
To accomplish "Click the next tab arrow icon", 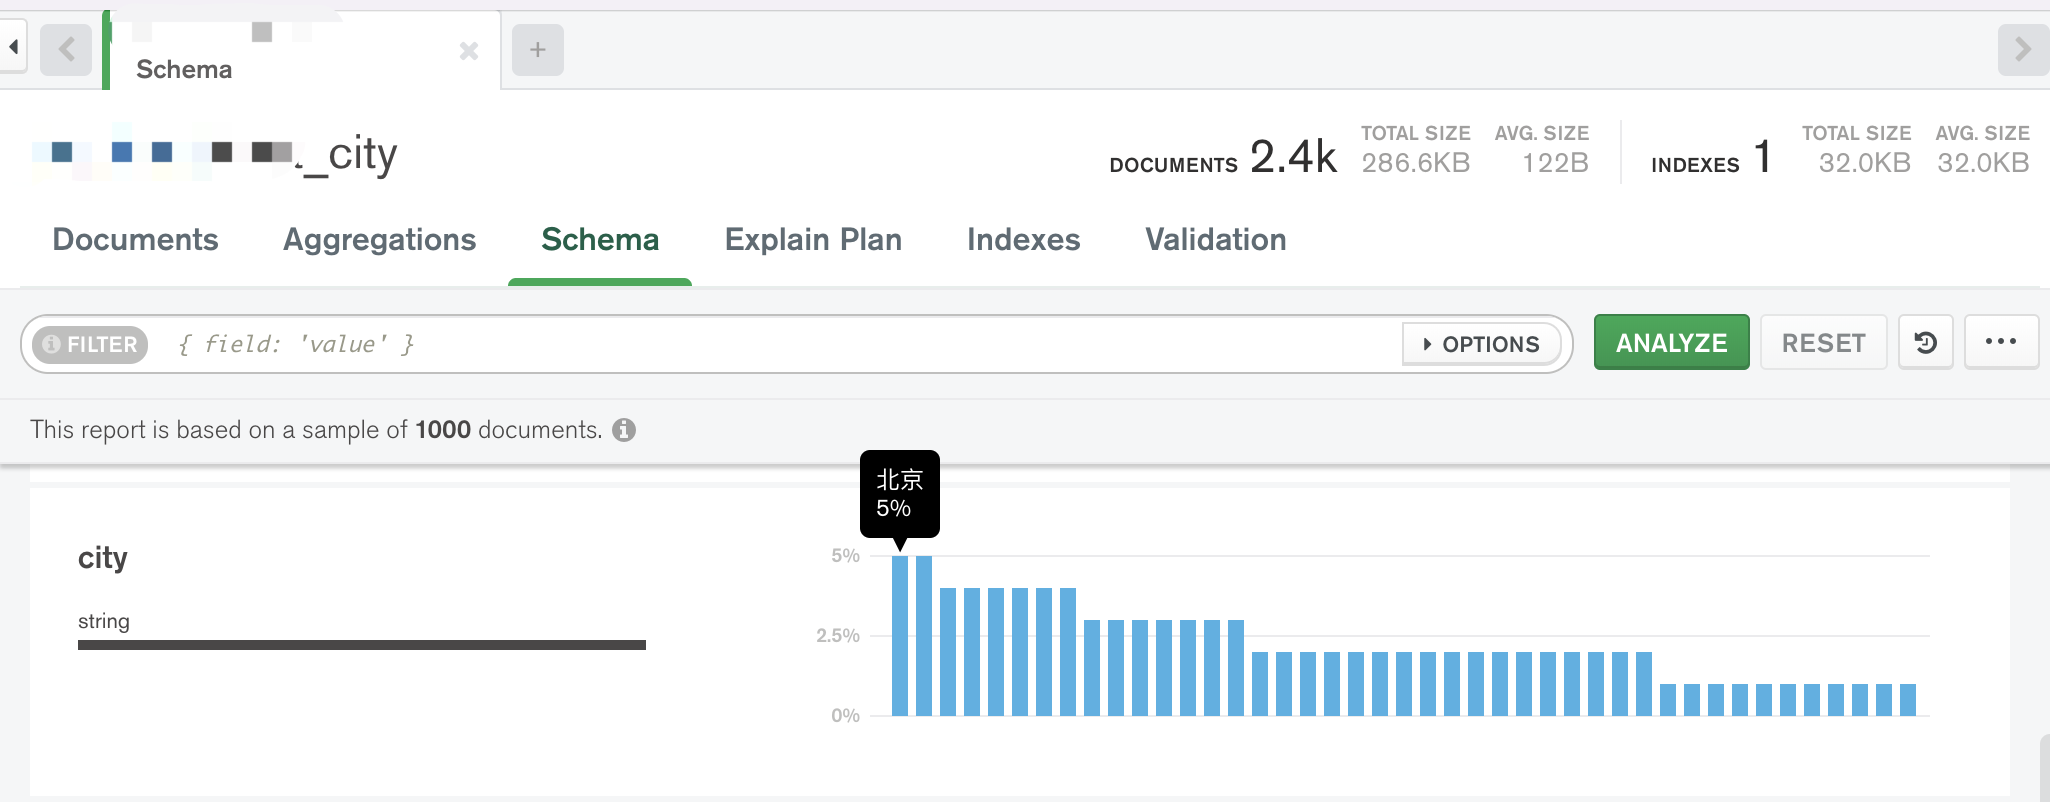I will pos(2023,49).
